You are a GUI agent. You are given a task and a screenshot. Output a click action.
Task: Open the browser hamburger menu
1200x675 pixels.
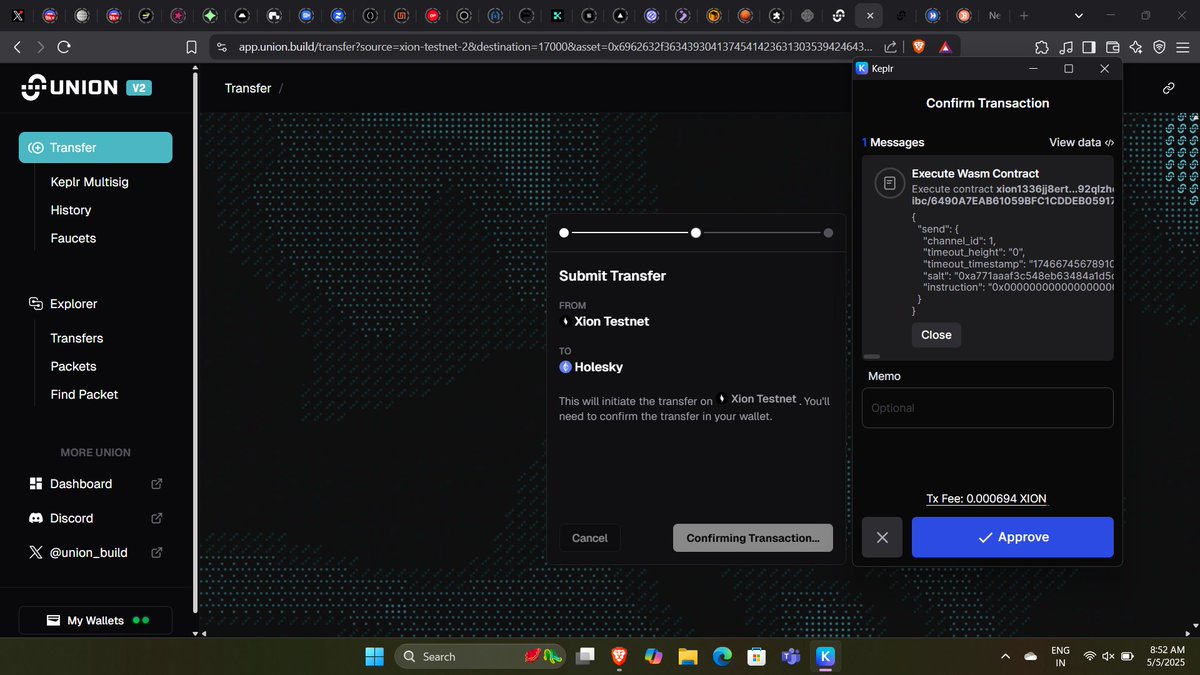1183,47
